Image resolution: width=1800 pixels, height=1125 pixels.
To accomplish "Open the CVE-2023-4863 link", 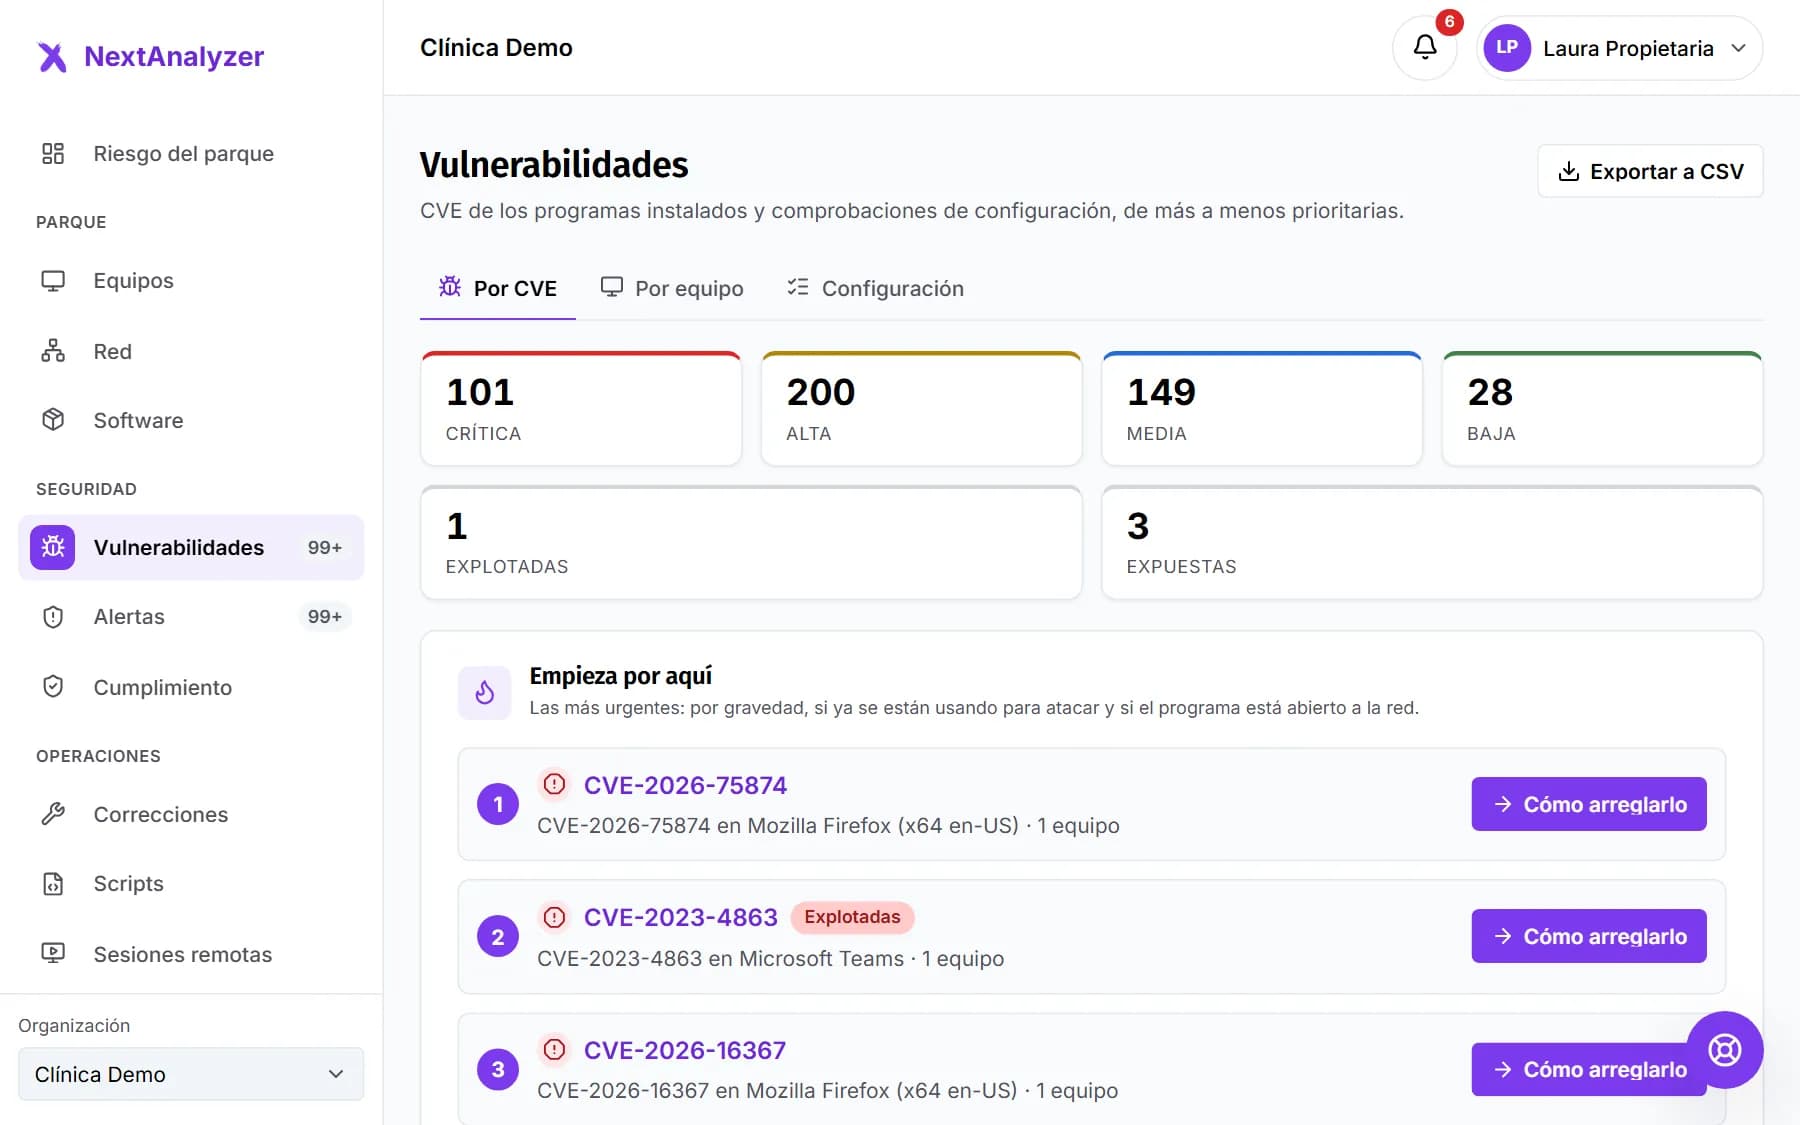I will [680, 917].
